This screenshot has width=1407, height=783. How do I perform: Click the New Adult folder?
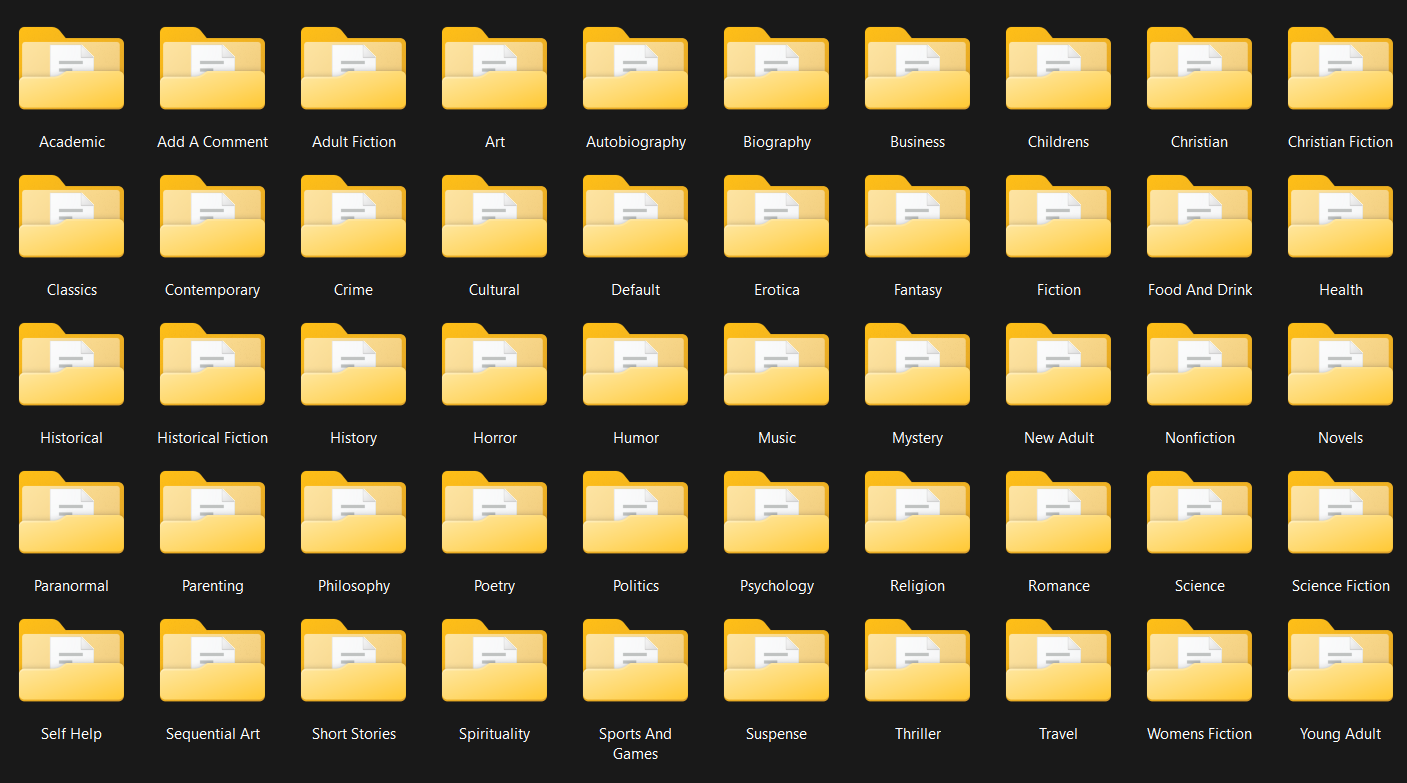coord(1058,366)
